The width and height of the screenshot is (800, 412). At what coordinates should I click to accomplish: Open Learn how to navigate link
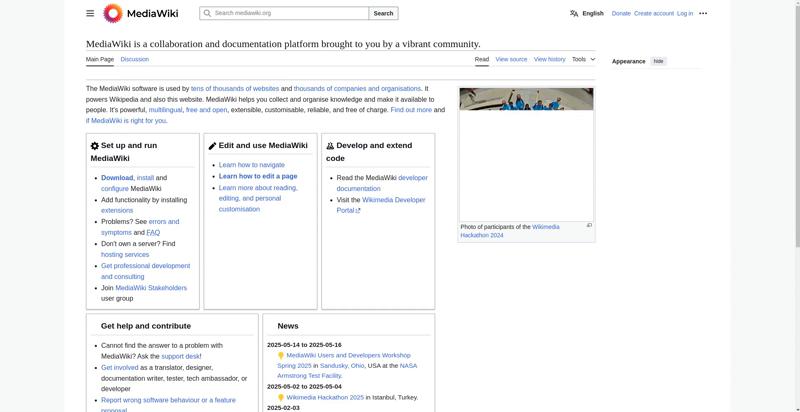252,165
